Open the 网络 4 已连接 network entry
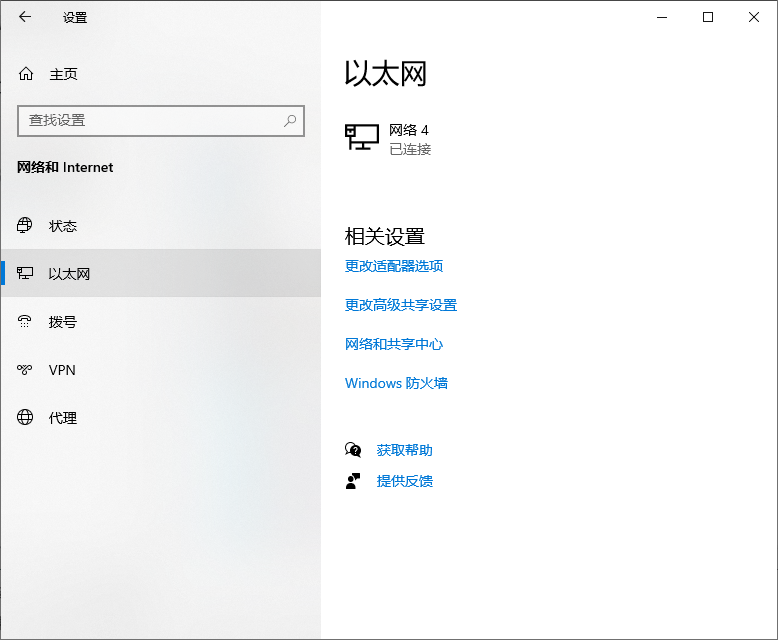This screenshot has height=640, width=778. click(388, 139)
